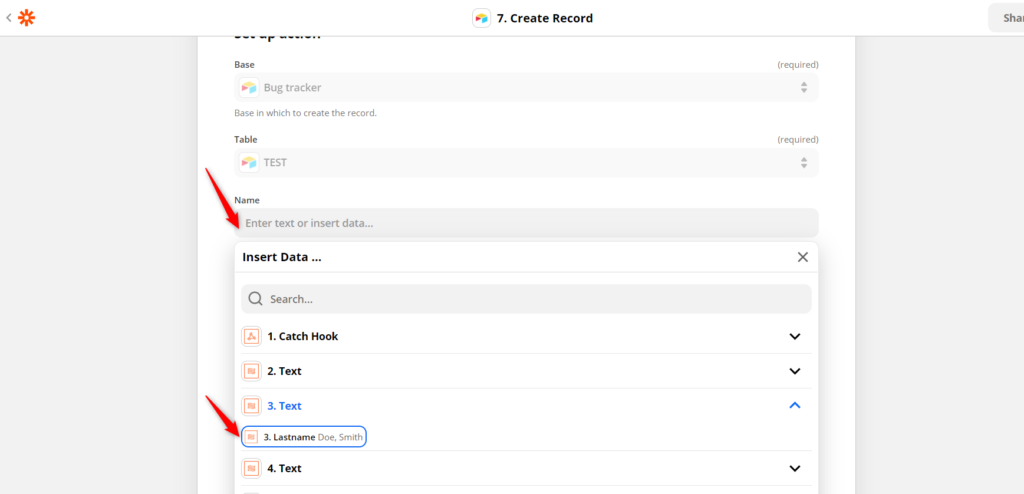Open the Table dropdown showing TEST
This screenshot has height=494, width=1024.
click(526, 162)
